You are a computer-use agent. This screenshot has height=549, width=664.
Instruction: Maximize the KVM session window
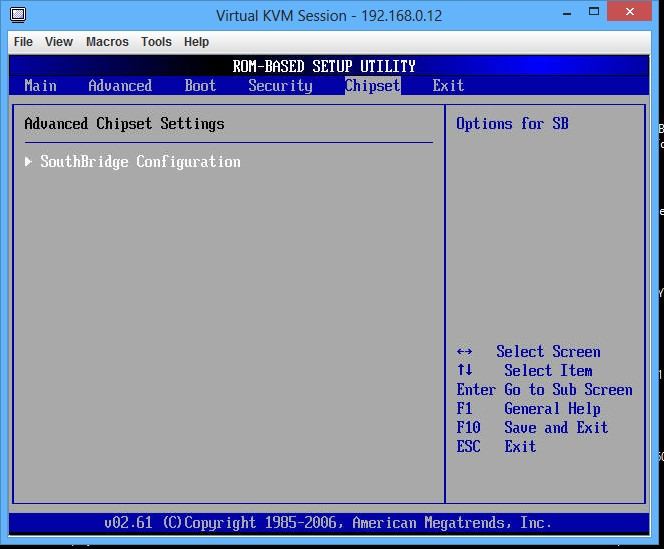(594, 11)
